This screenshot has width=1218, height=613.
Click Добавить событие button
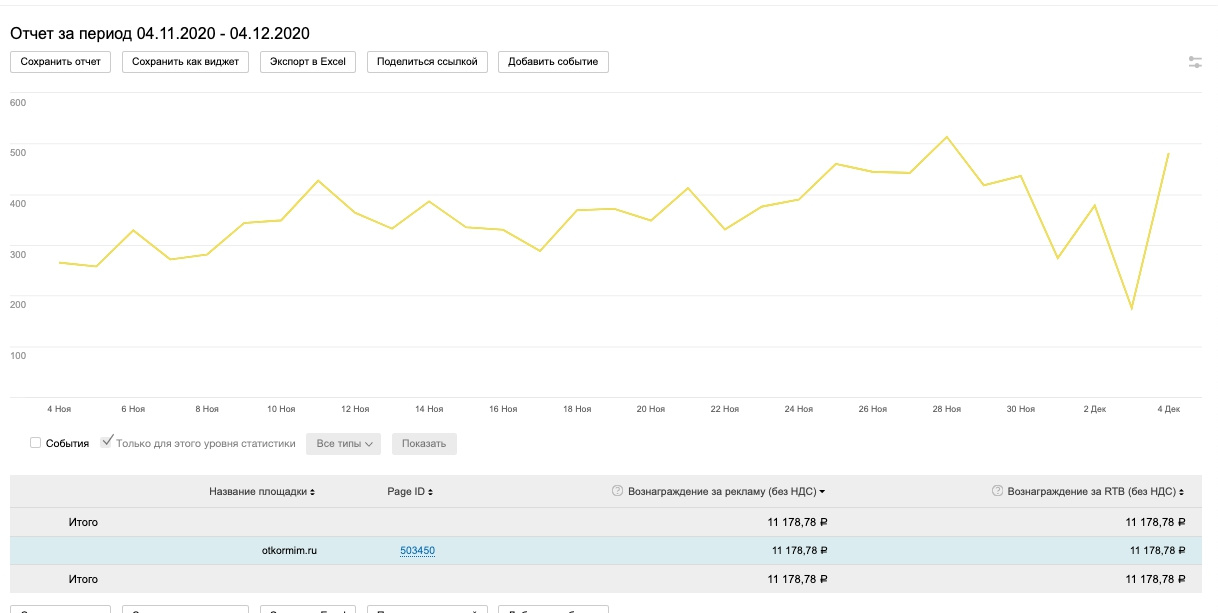(x=553, y=62)
